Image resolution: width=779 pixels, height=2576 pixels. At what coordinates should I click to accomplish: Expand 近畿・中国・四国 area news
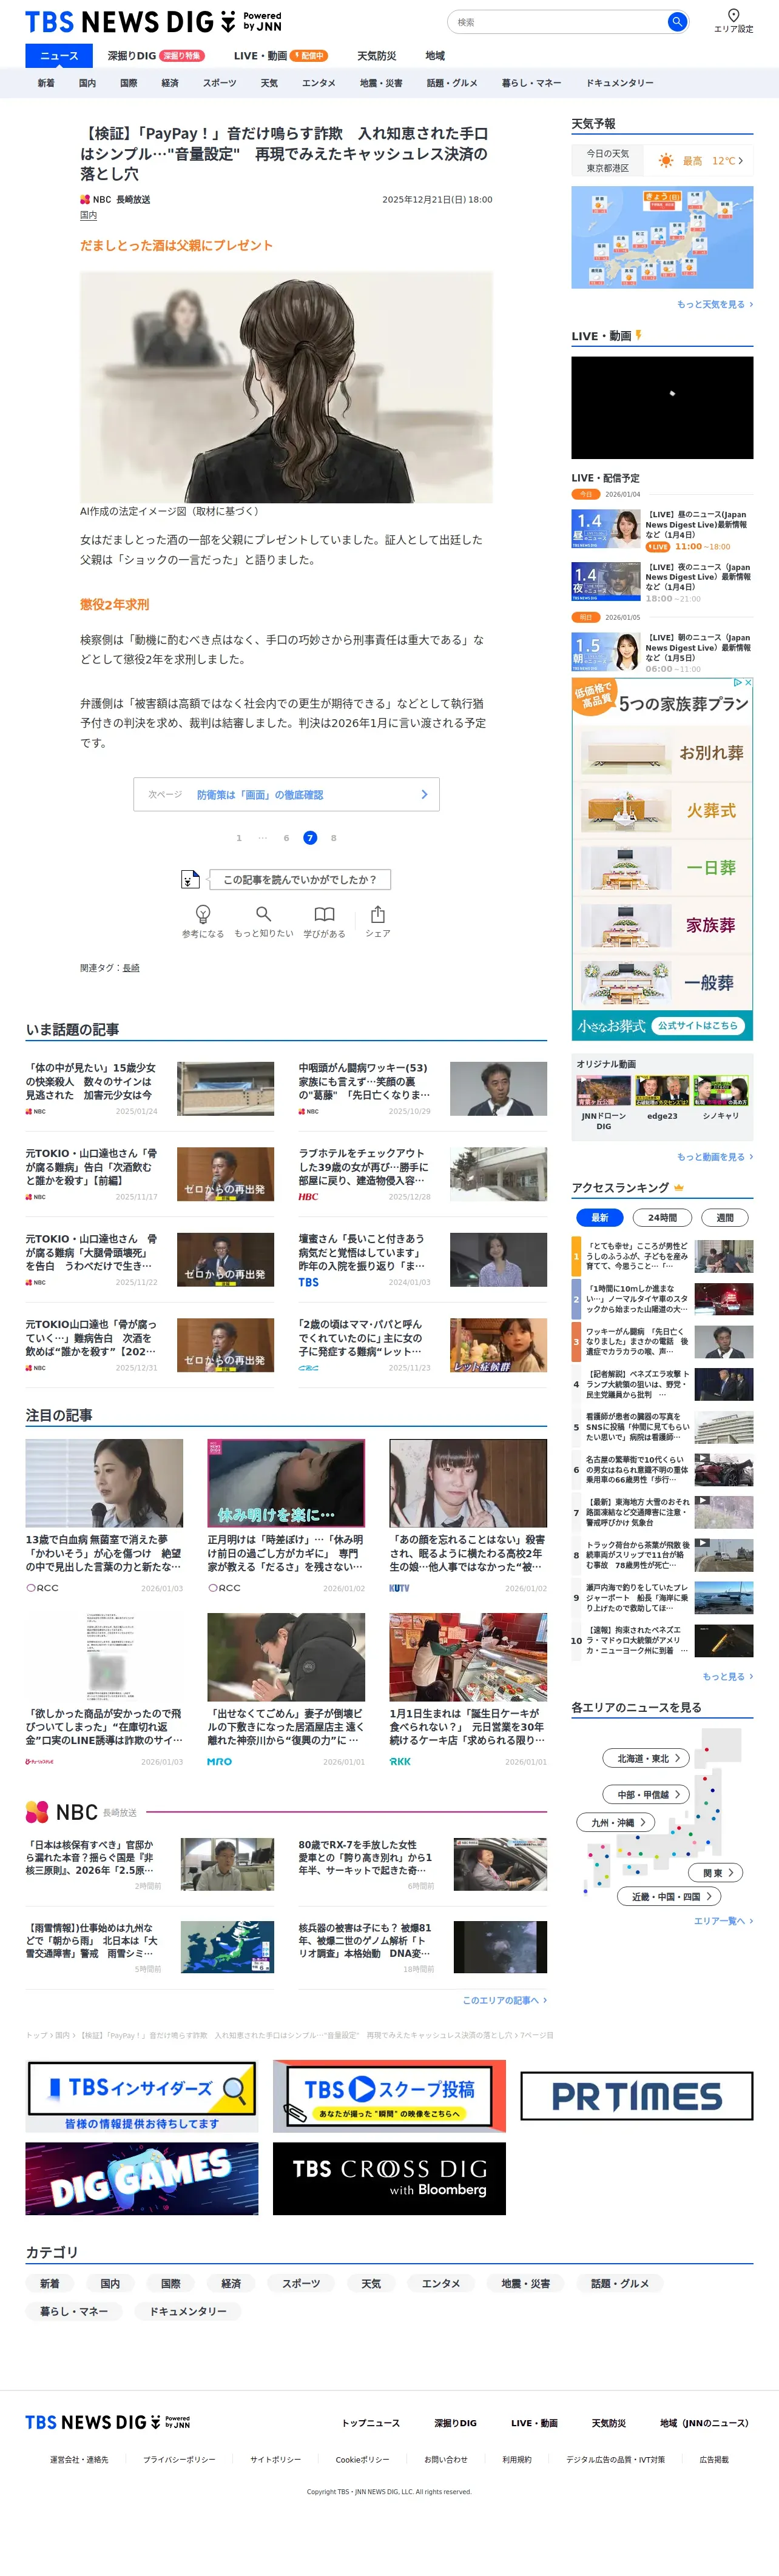pyautogui.click(x=669, y=1896)
